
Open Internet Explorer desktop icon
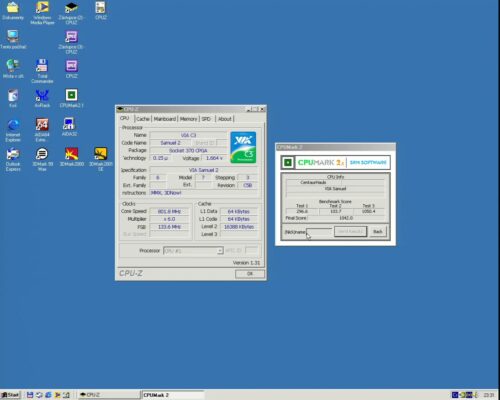[x=13, y=129]
